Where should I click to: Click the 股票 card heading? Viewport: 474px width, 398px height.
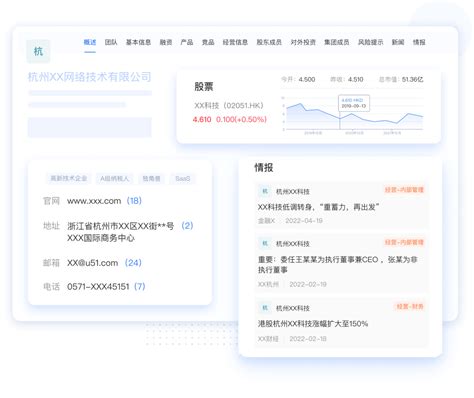click(x=204, y=87)
